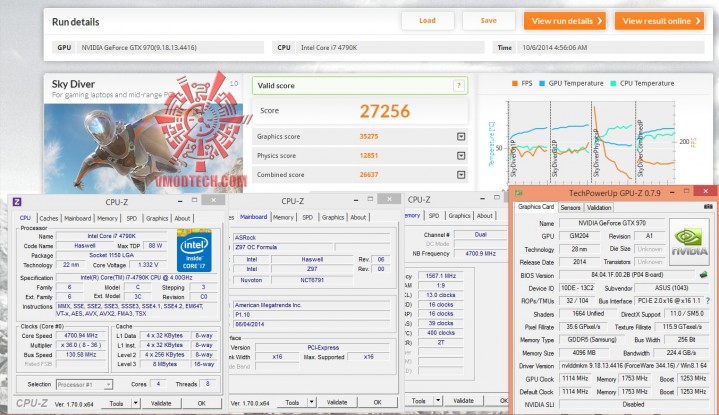Open Tools dropdown arrow in CPU tab window

136,403
